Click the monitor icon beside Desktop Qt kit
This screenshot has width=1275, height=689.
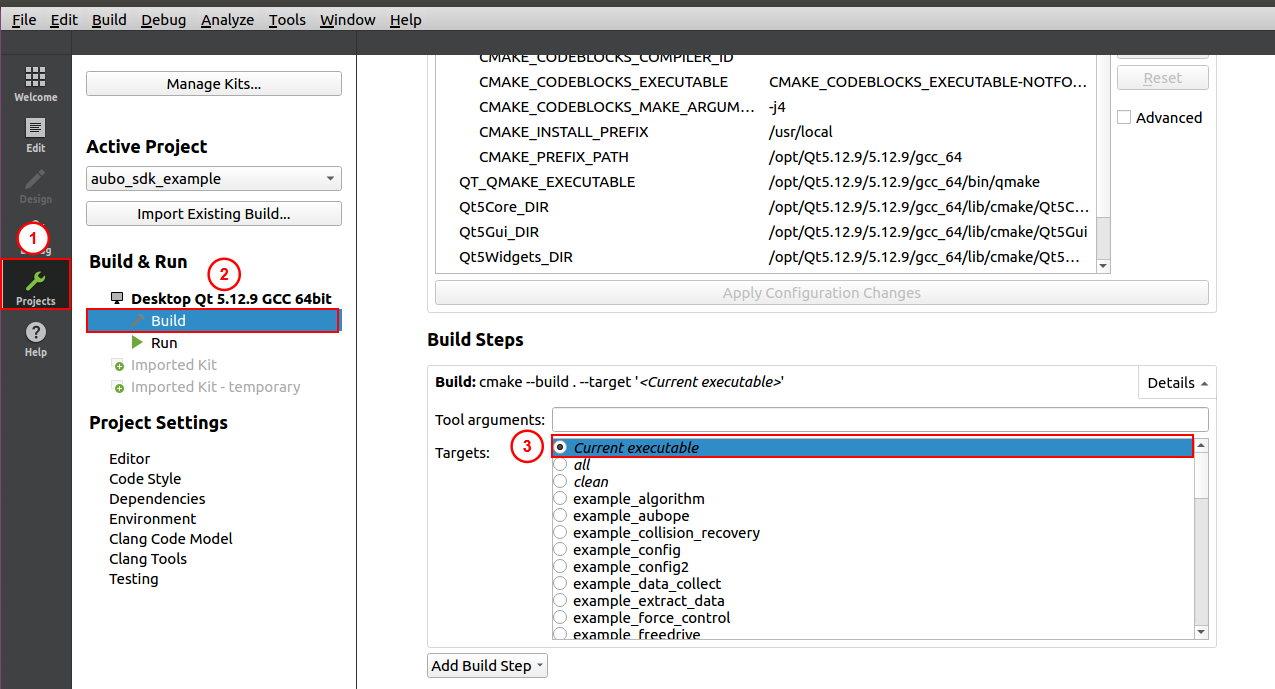click(118, 298)
